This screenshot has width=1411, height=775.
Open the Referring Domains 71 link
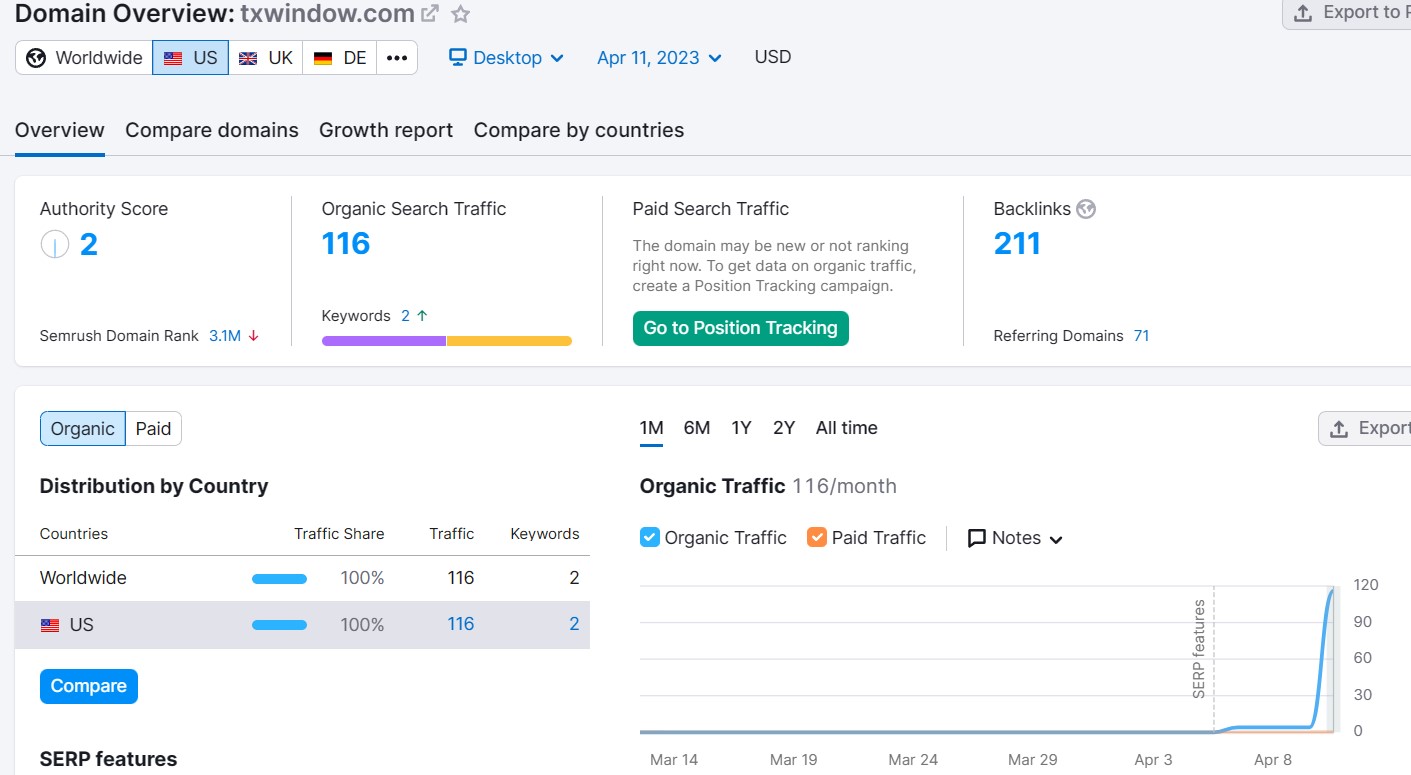pos(1141,336)
